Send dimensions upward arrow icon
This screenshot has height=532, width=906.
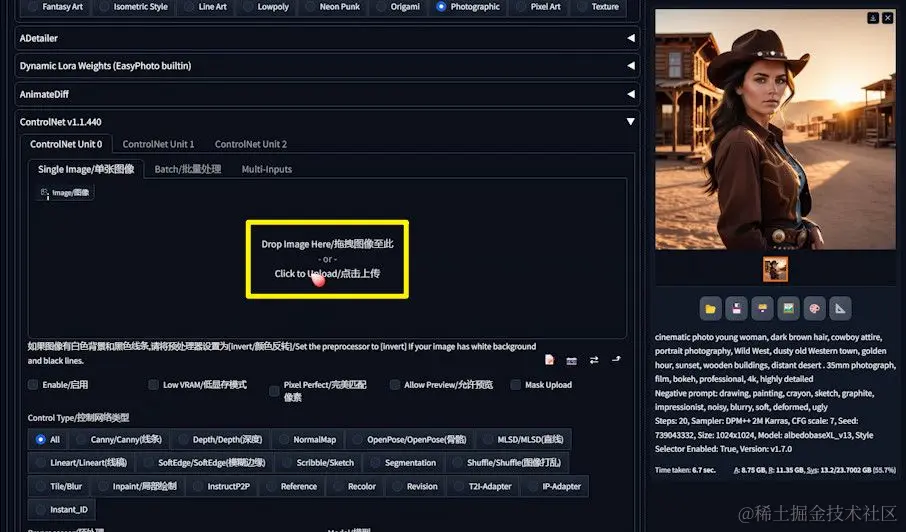click(x=617, y=359)
